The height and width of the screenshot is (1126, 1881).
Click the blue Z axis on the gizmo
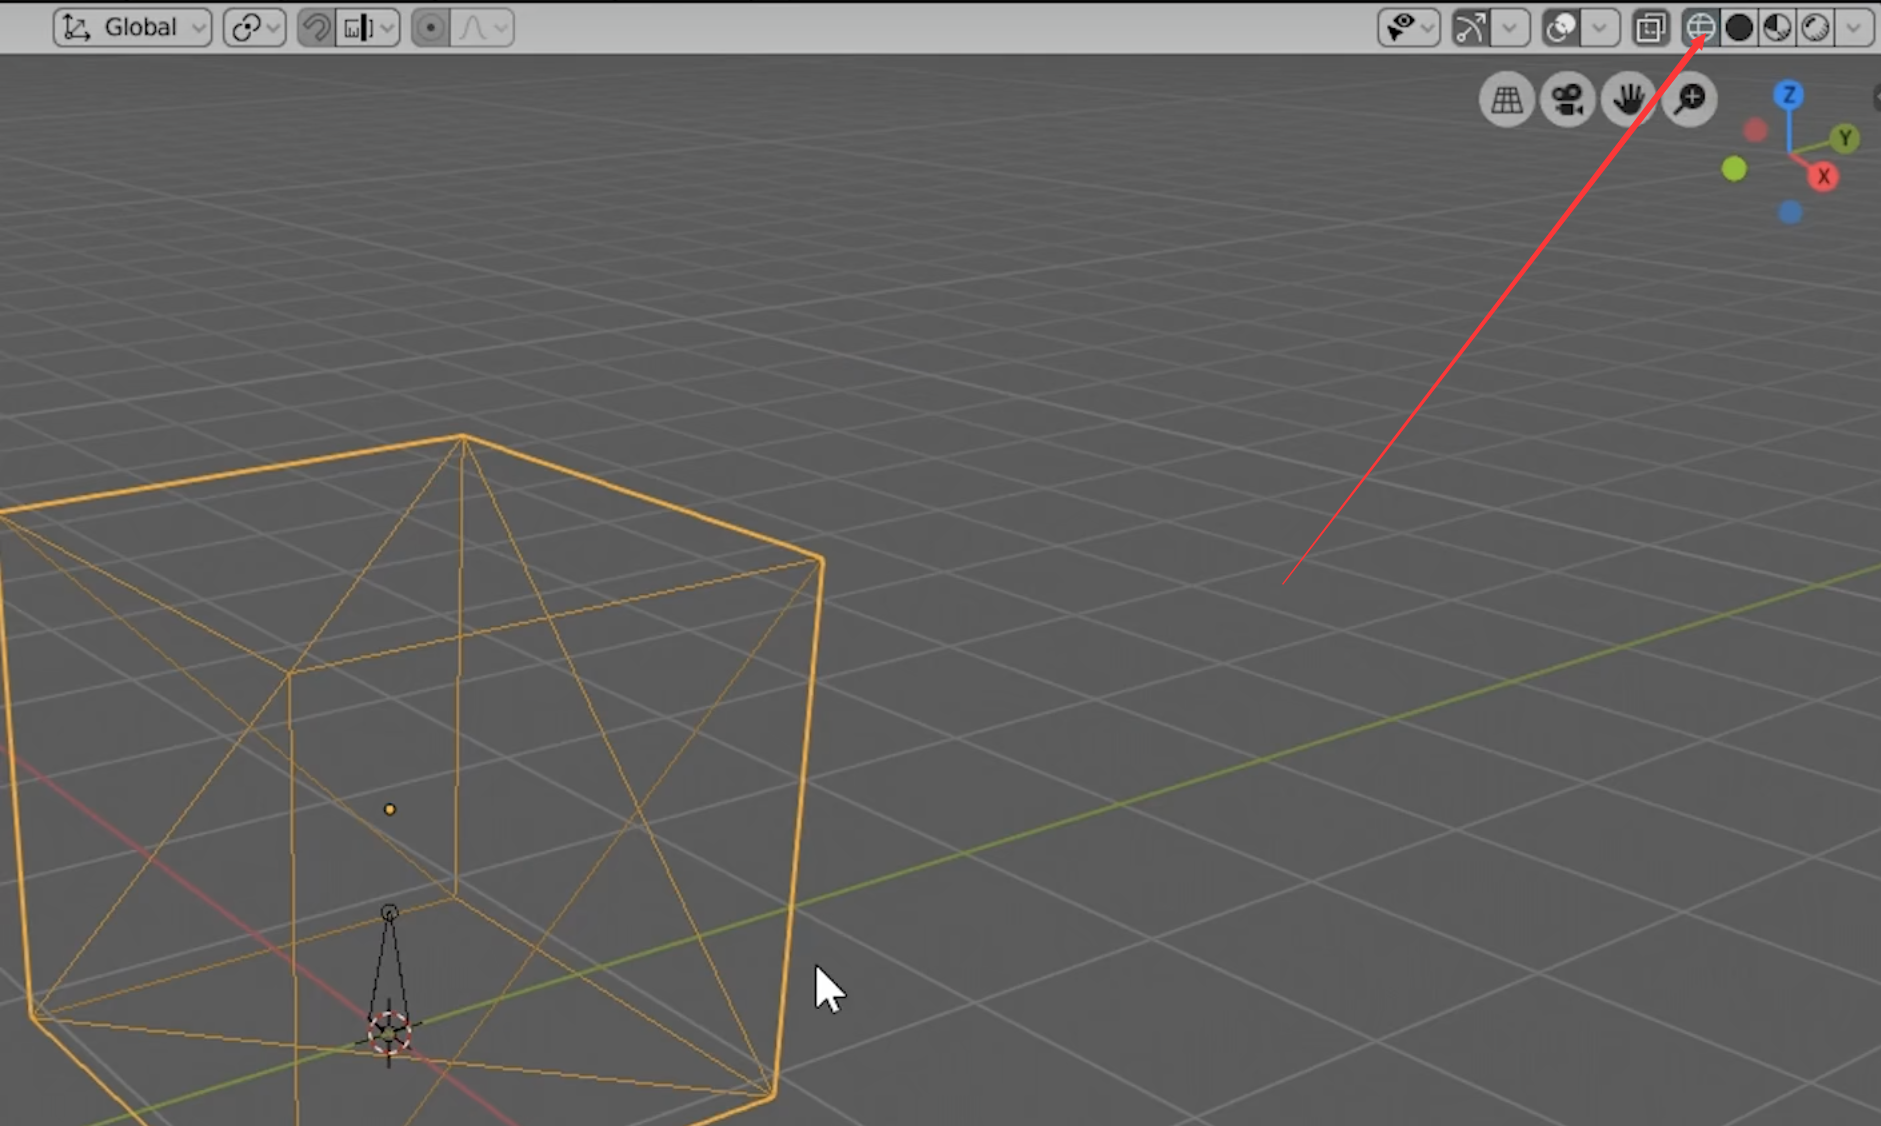1789,95
